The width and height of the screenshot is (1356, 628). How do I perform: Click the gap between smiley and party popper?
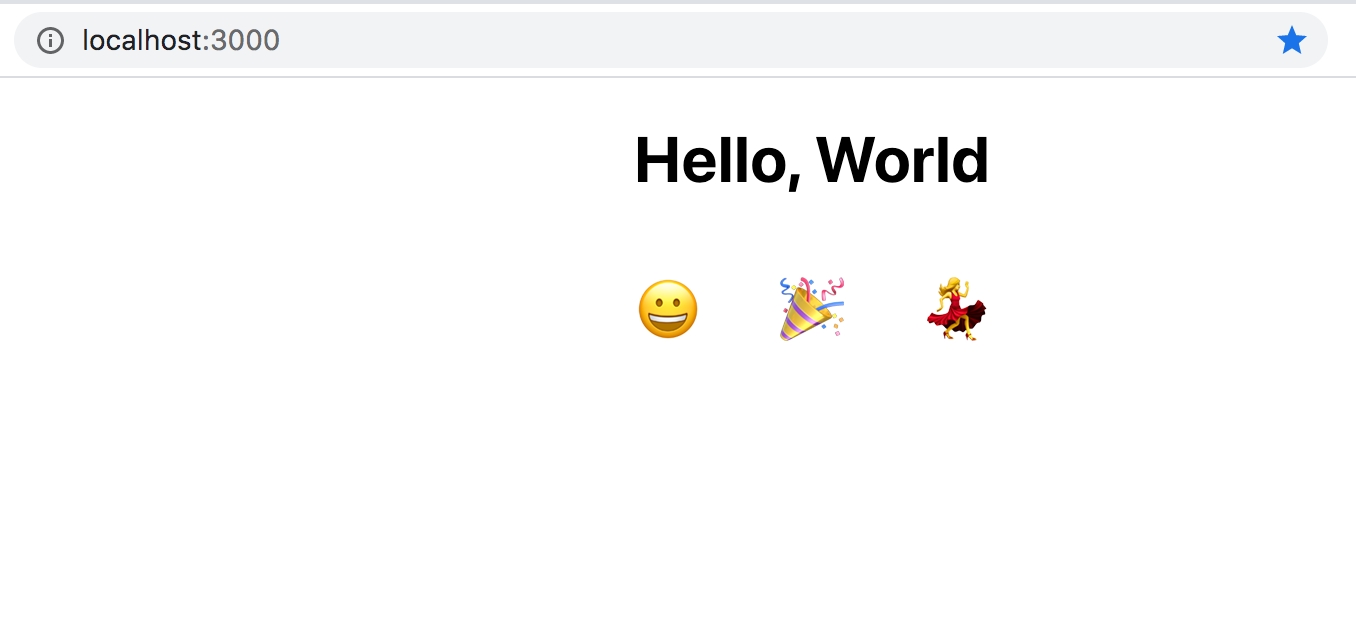click(739, 309)
